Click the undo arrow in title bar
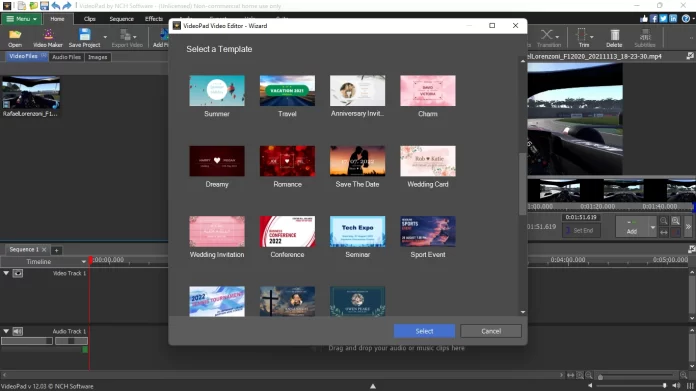 coord(55,6)
